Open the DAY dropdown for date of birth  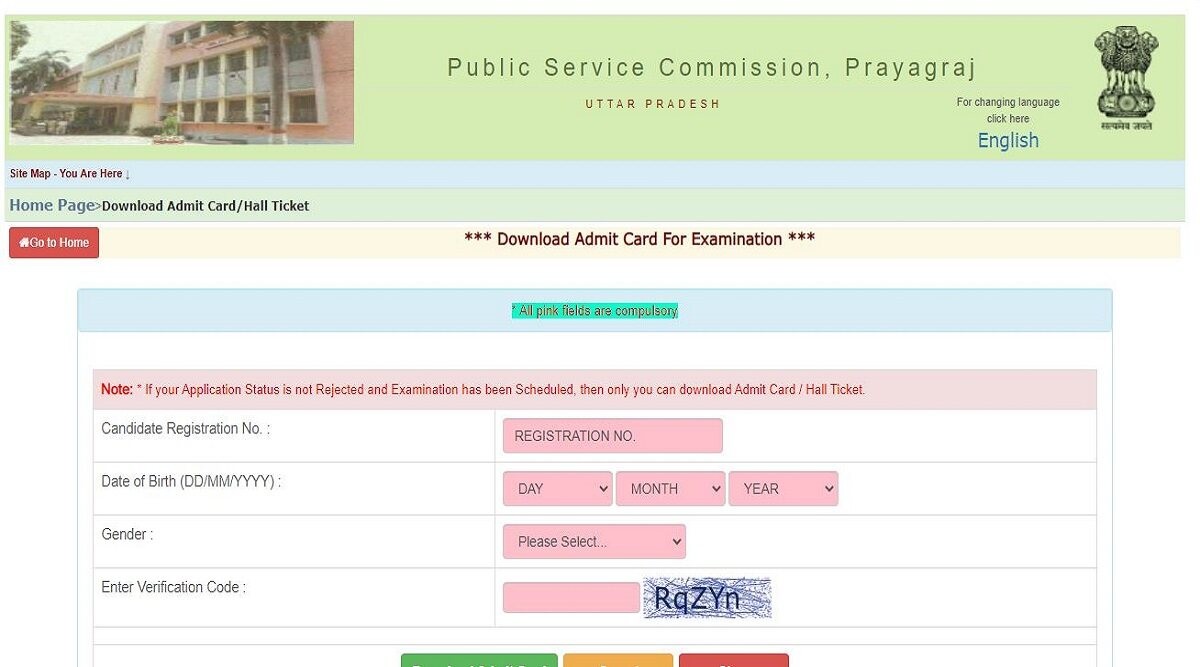(x=557, y=489)
